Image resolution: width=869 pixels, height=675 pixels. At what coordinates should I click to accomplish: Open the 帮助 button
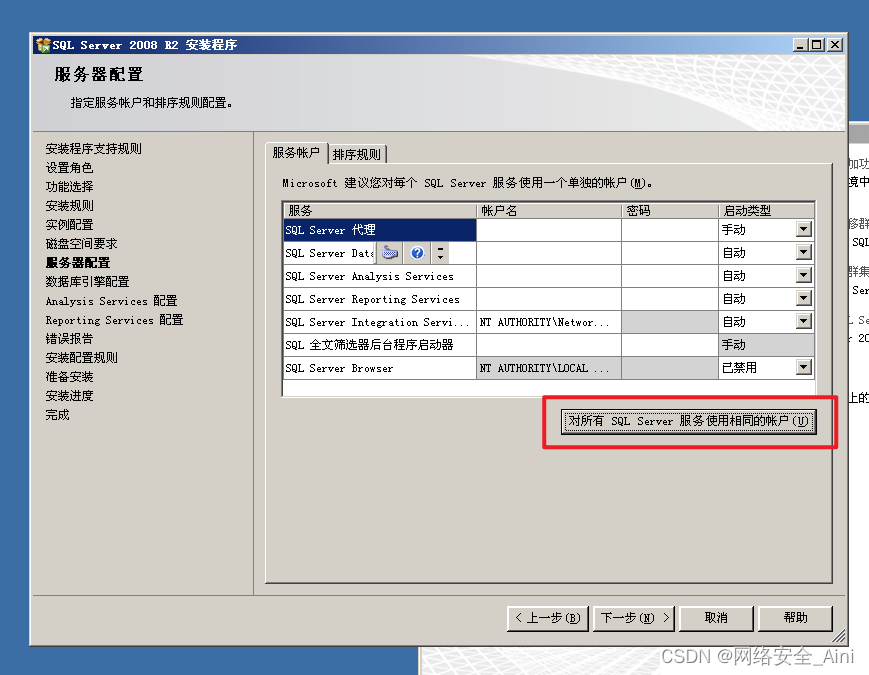pos(795,618)
